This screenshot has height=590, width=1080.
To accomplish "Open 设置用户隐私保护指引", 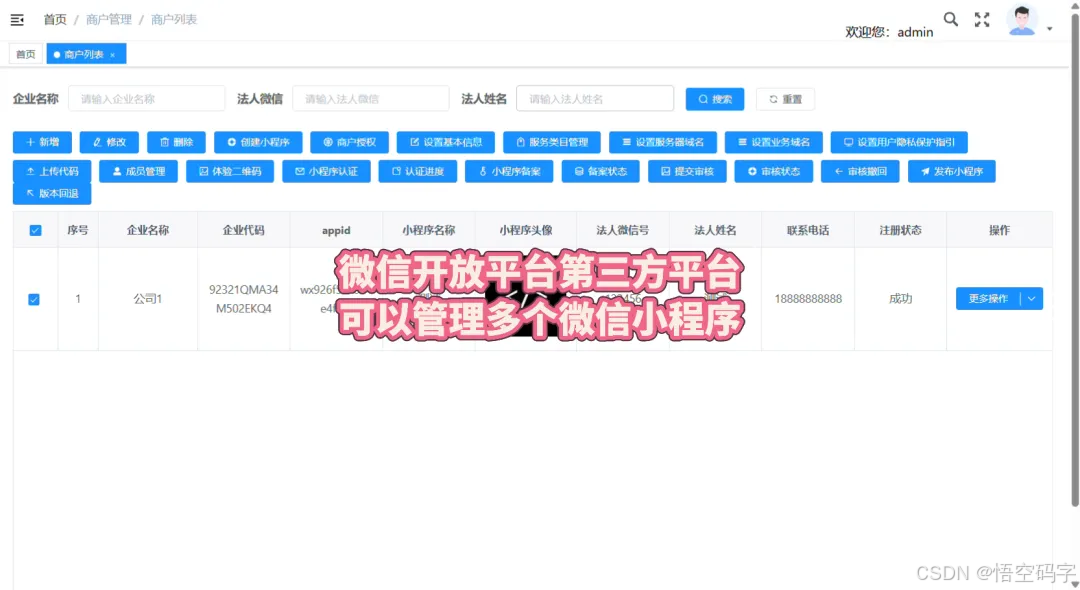I will 899,142.
